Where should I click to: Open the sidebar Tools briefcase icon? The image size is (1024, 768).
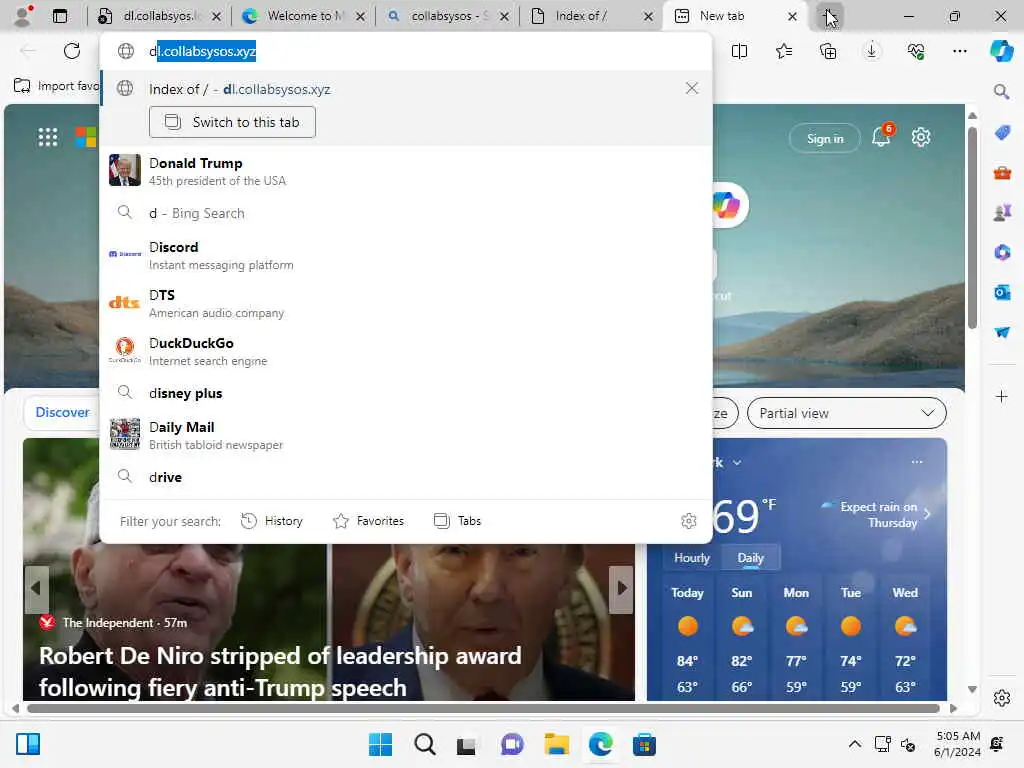pyautogui.click(x=1002, y=173)
